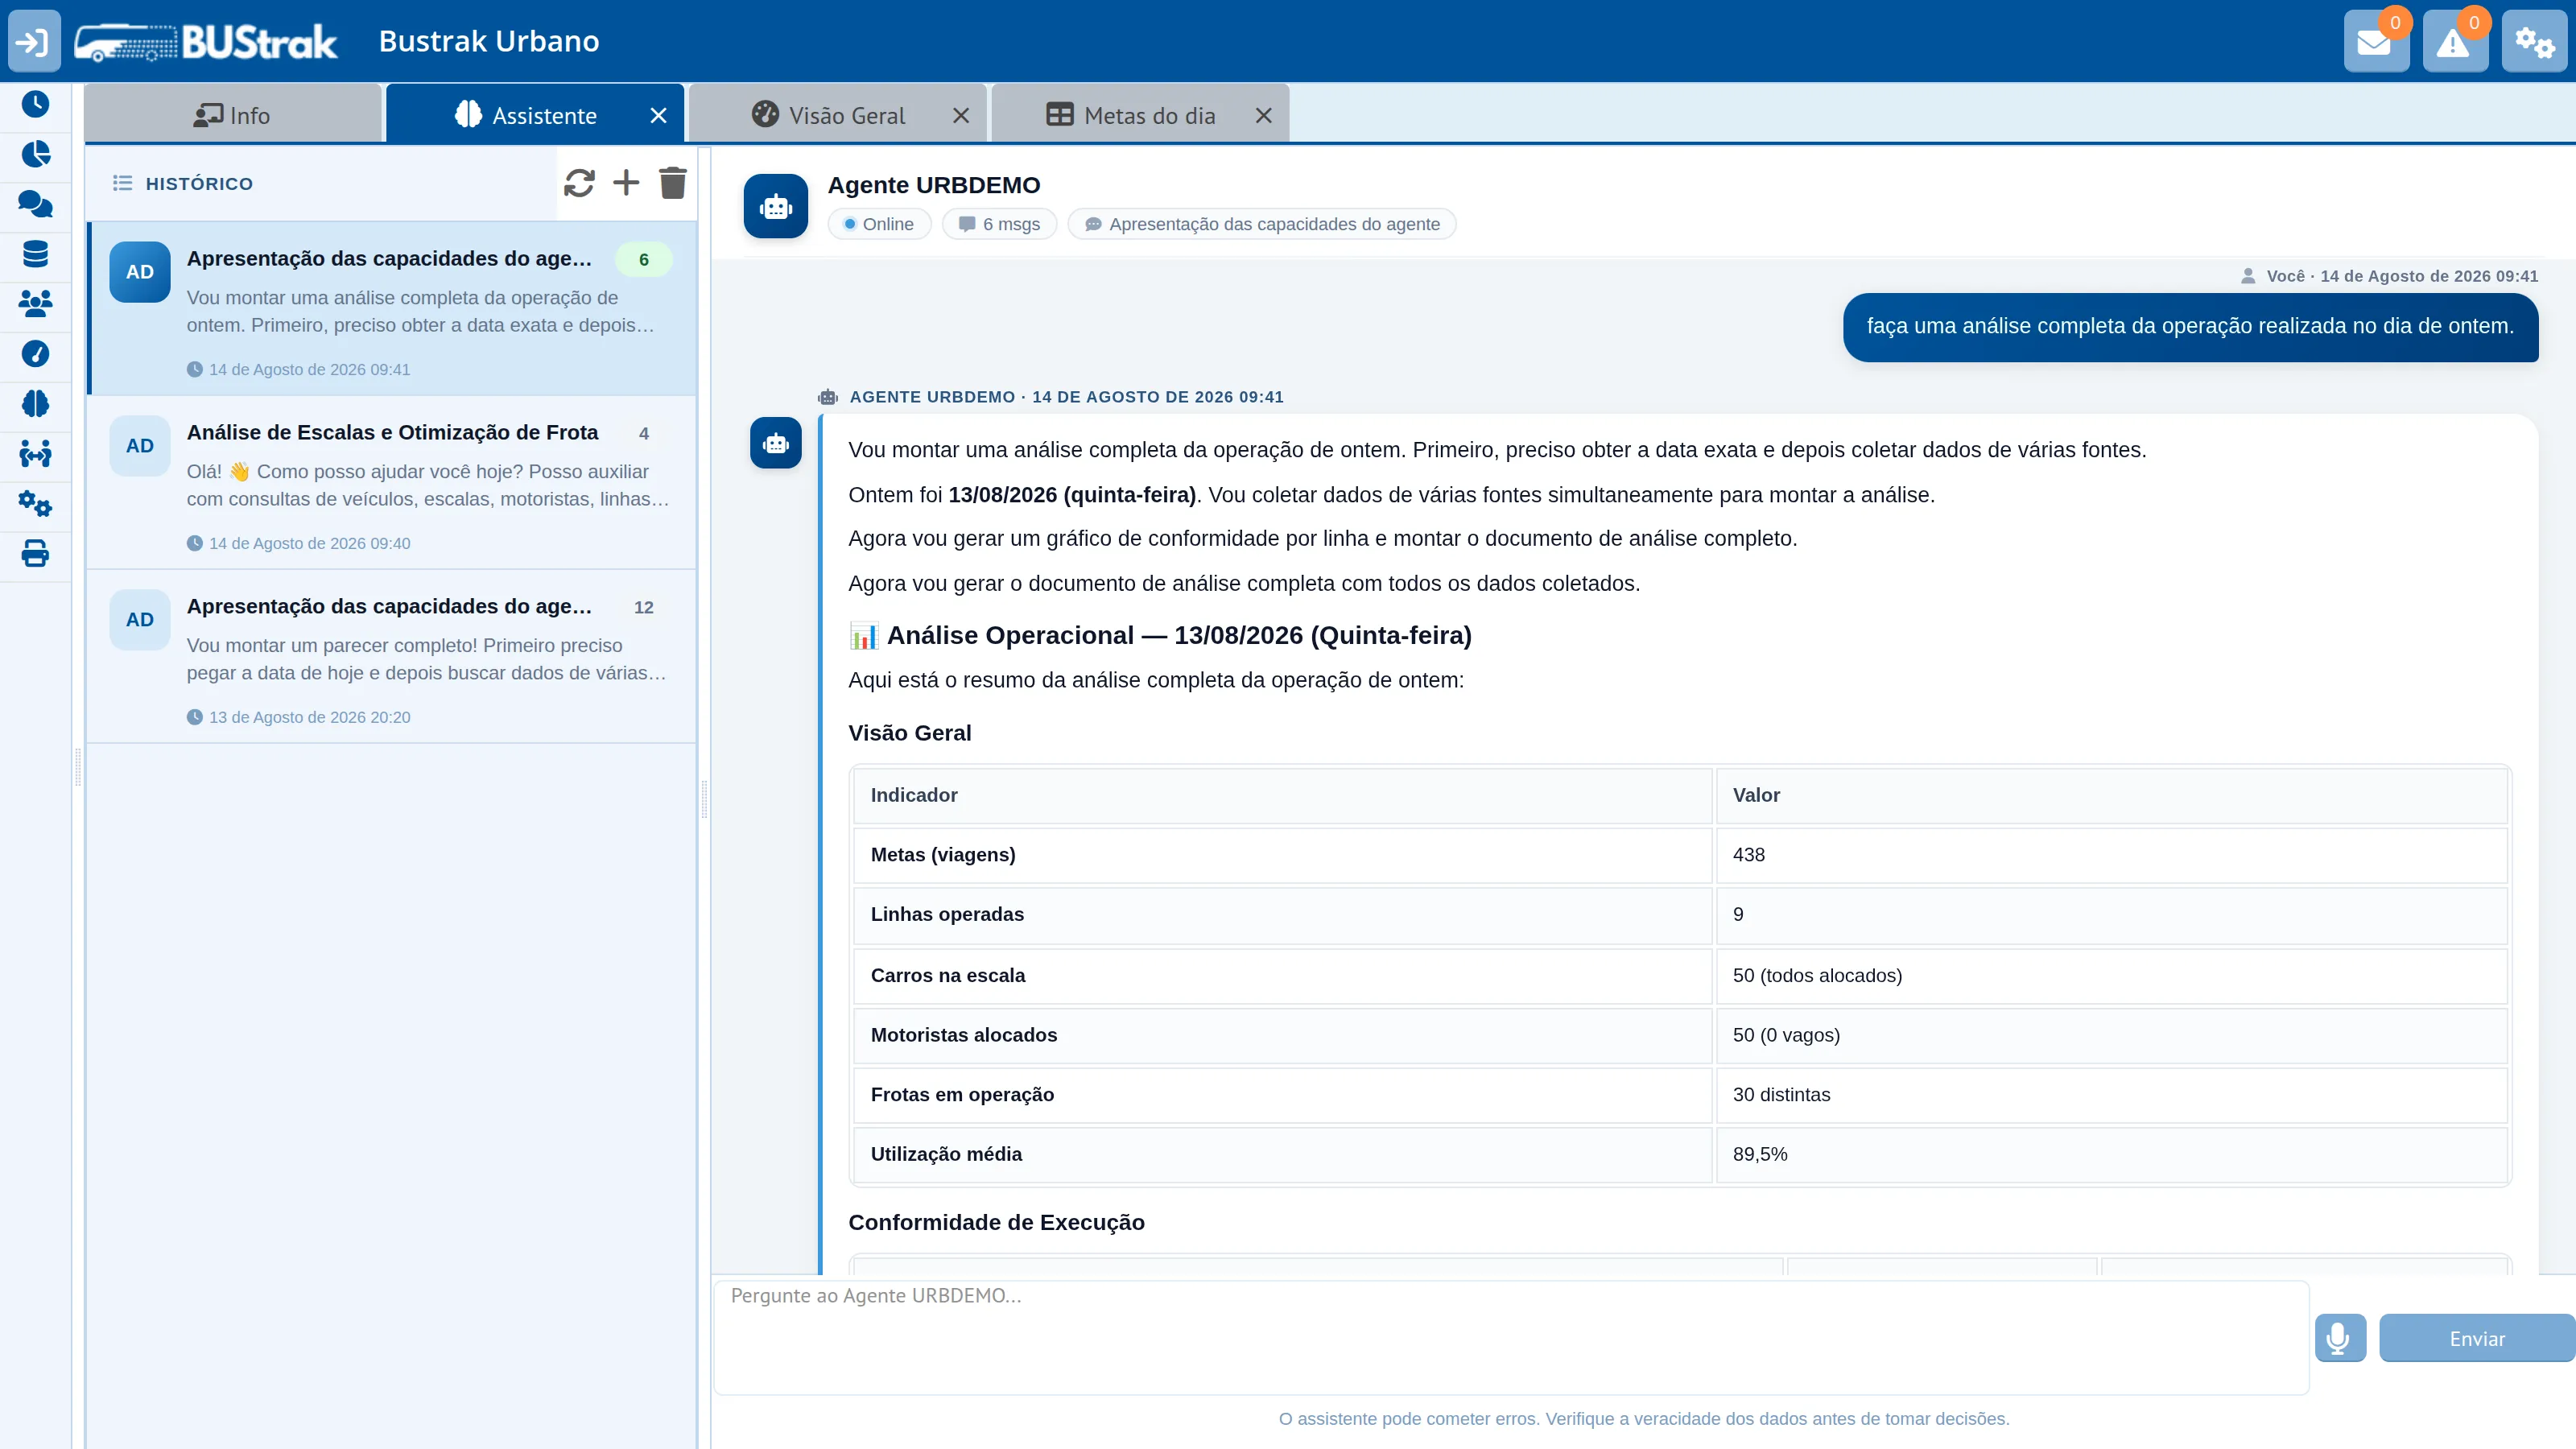Refresh the conversation history list

click(x=579, y=183)
